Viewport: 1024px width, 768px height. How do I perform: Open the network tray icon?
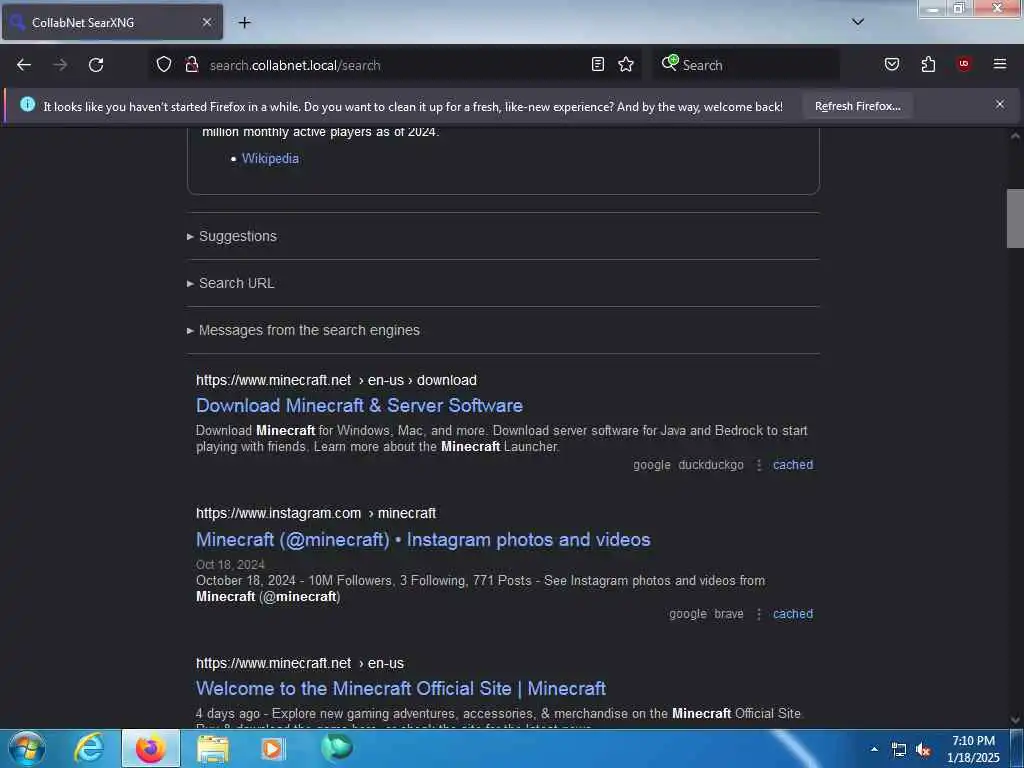pos(899,750)
